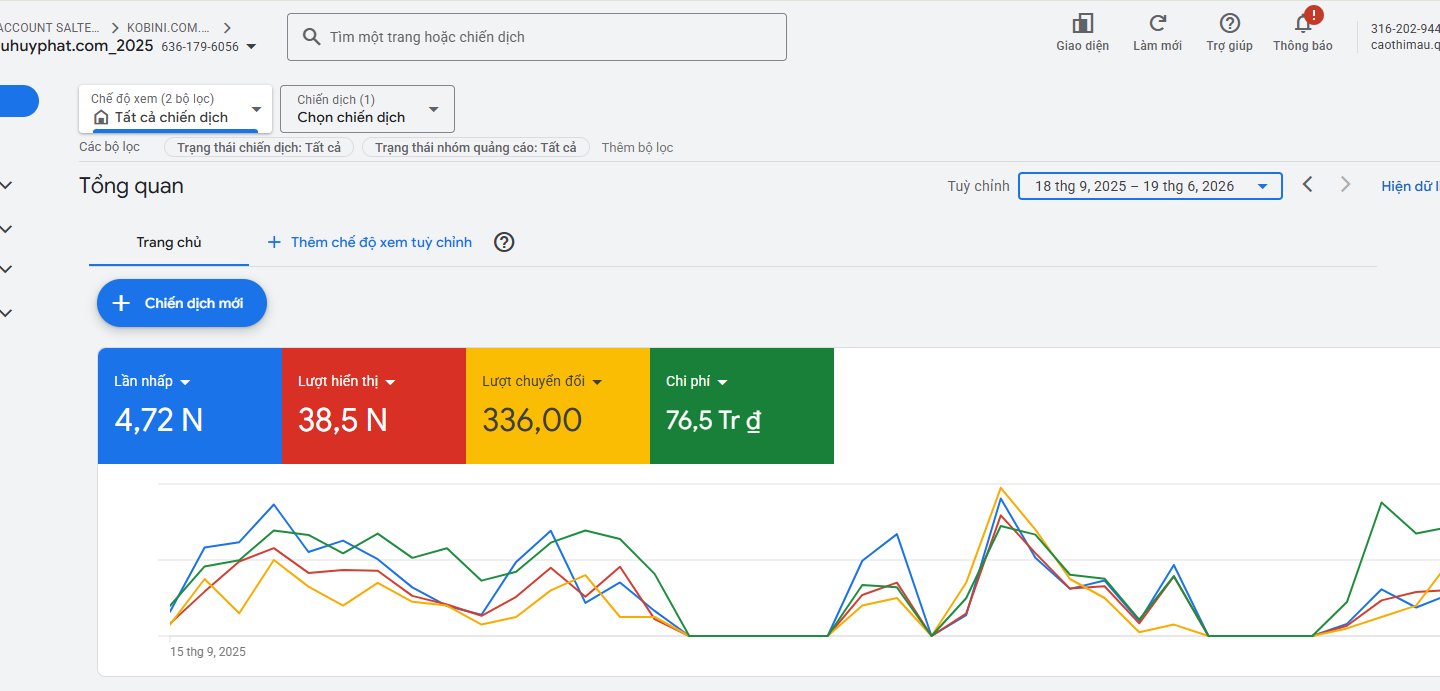
Task: Click the Trạng thái nhóm quảng cáo filter chip
Action: pos(476,148)
